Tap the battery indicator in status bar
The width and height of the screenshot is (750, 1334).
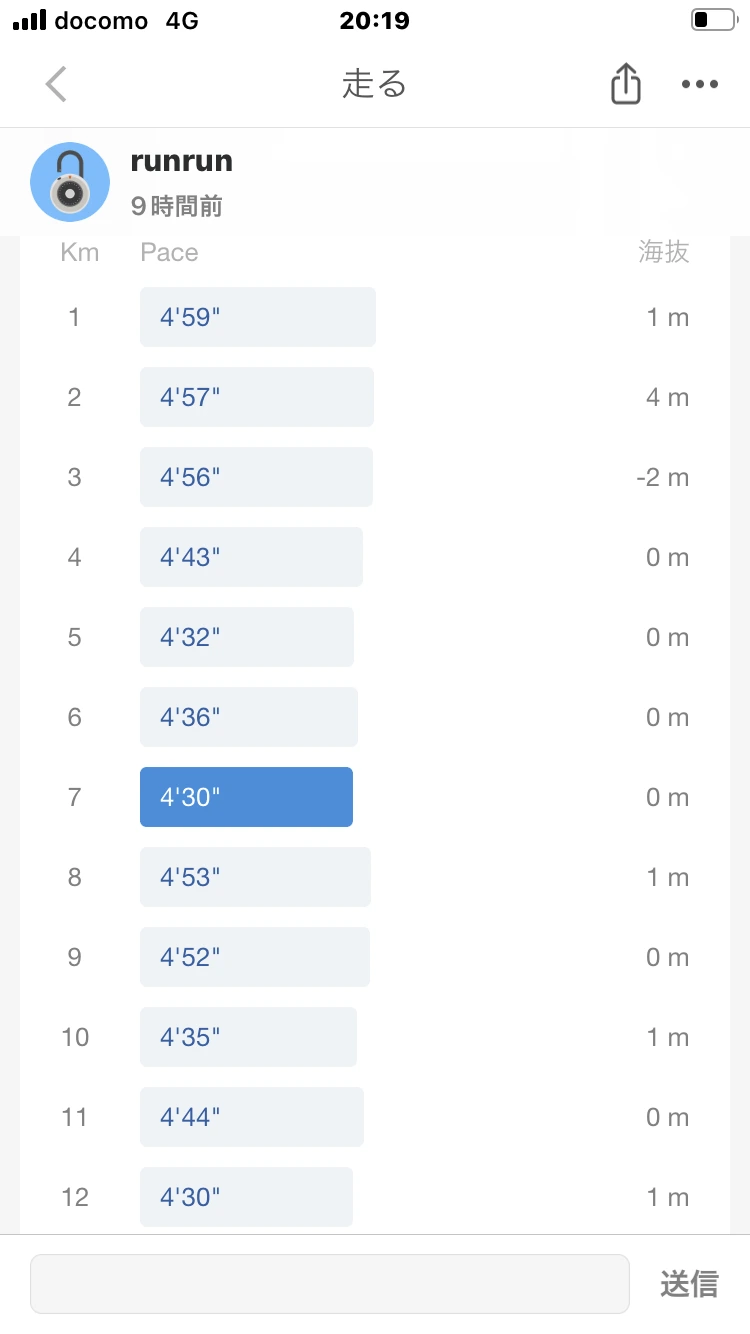tap(713, 20)
